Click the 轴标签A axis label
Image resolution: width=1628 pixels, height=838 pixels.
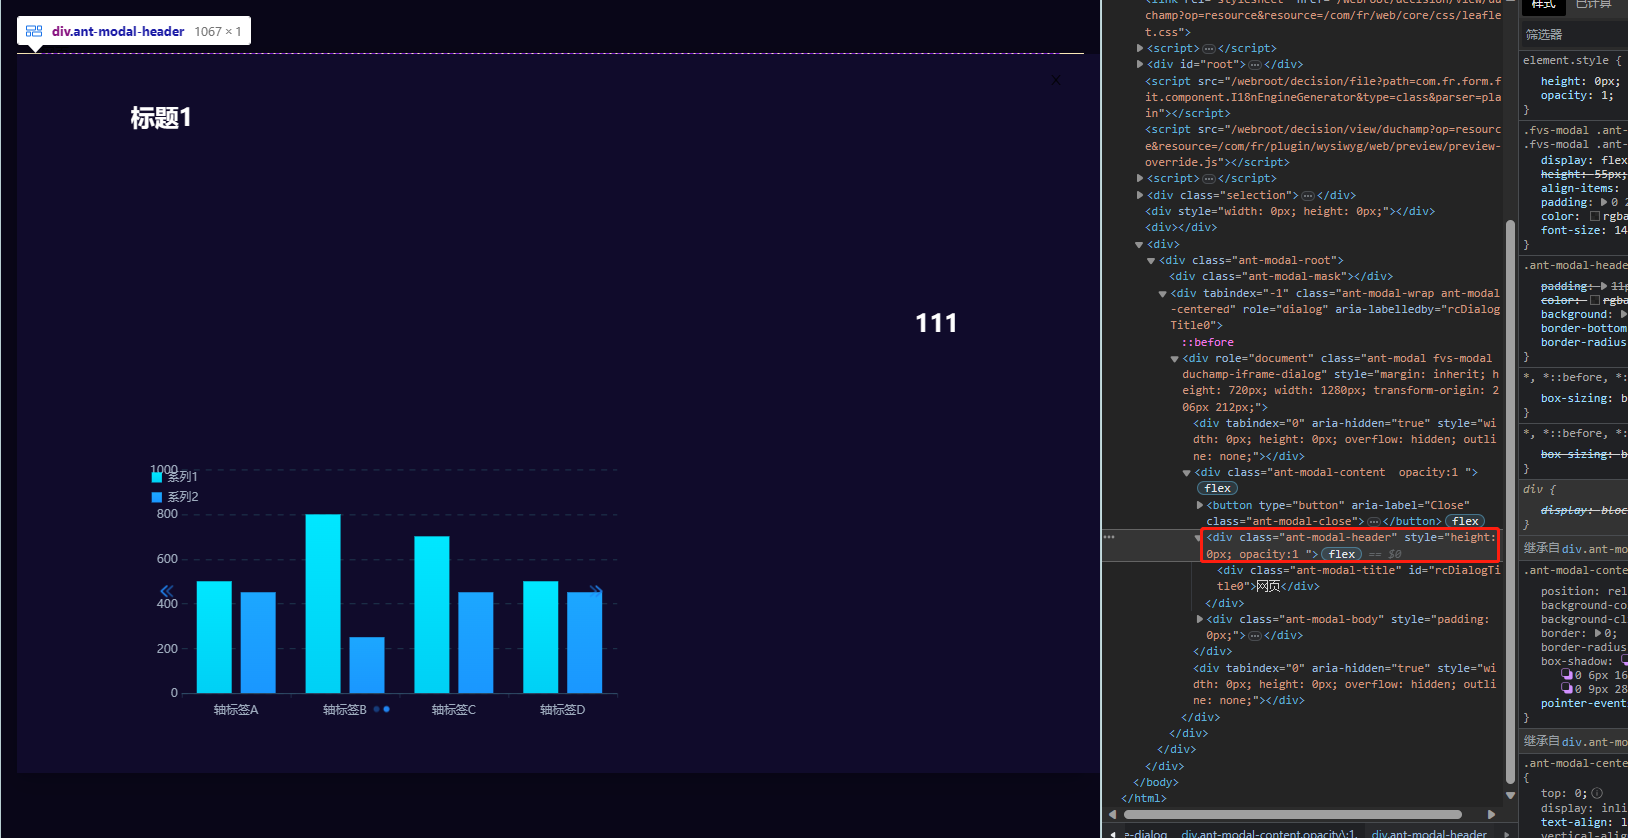[x=236, y=710]
